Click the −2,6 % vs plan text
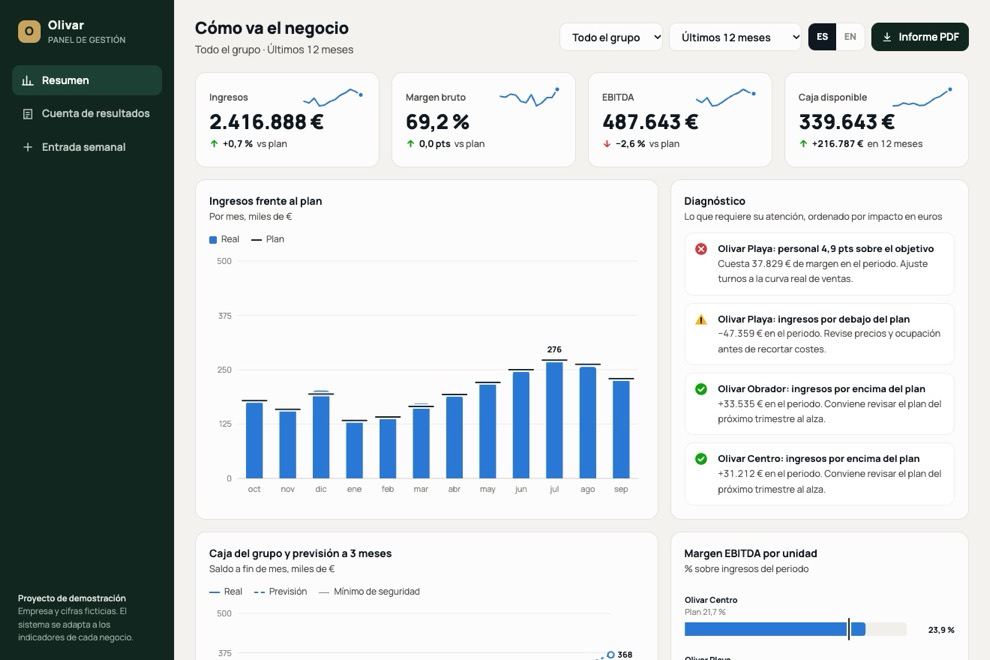Screen dimensions: 990x660 647,144
